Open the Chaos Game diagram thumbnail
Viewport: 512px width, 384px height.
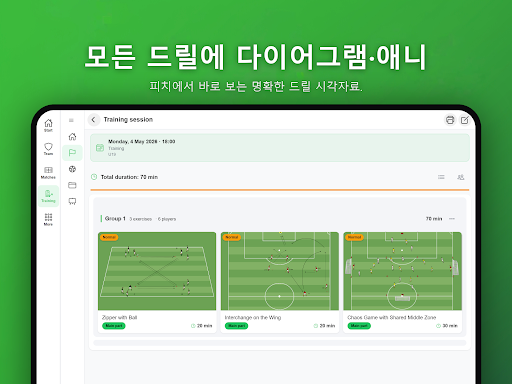(x=402, y=271)
